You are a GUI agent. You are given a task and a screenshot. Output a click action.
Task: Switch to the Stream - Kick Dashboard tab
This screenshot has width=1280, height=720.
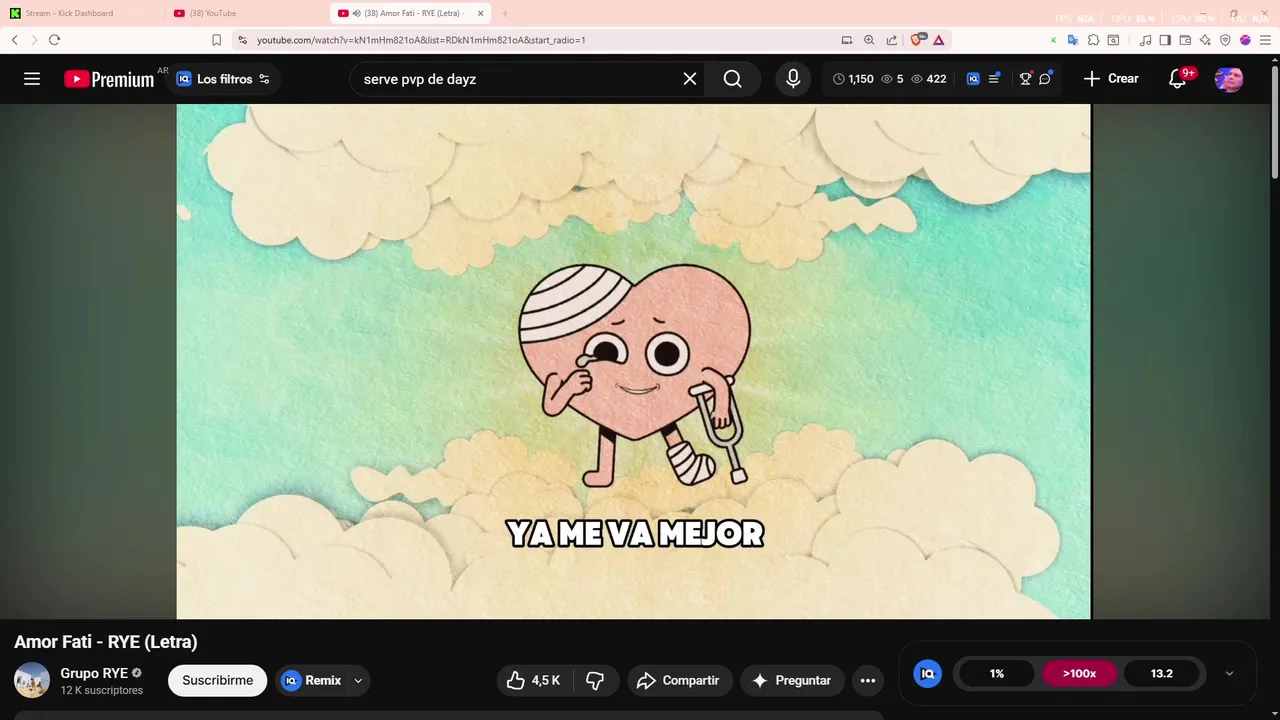tap(82, 13)
